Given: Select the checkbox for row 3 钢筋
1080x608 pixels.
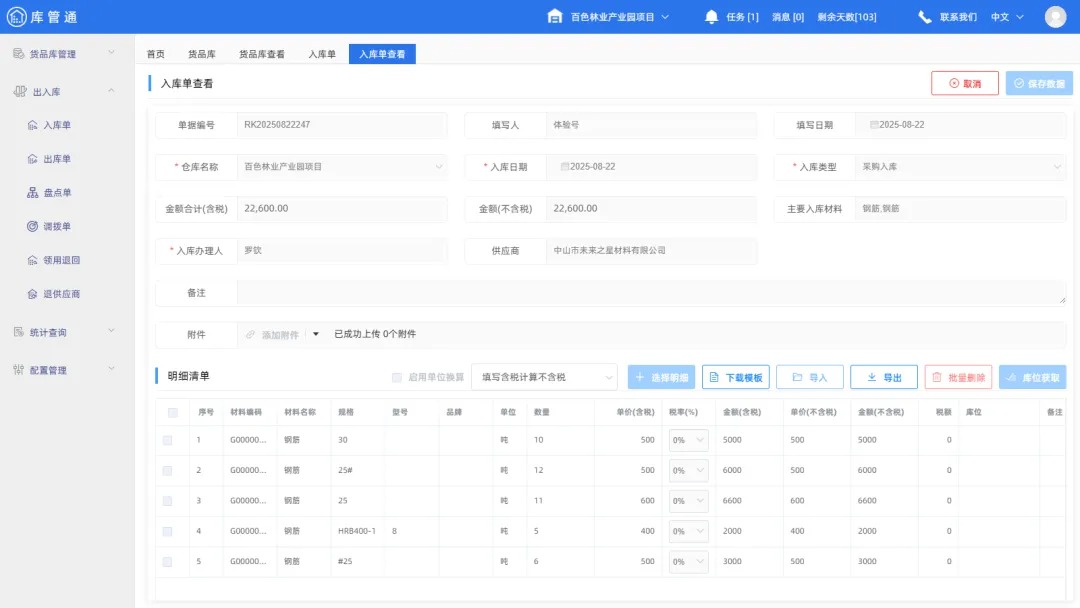Looking at the screenshot, I should pos(168,500).
